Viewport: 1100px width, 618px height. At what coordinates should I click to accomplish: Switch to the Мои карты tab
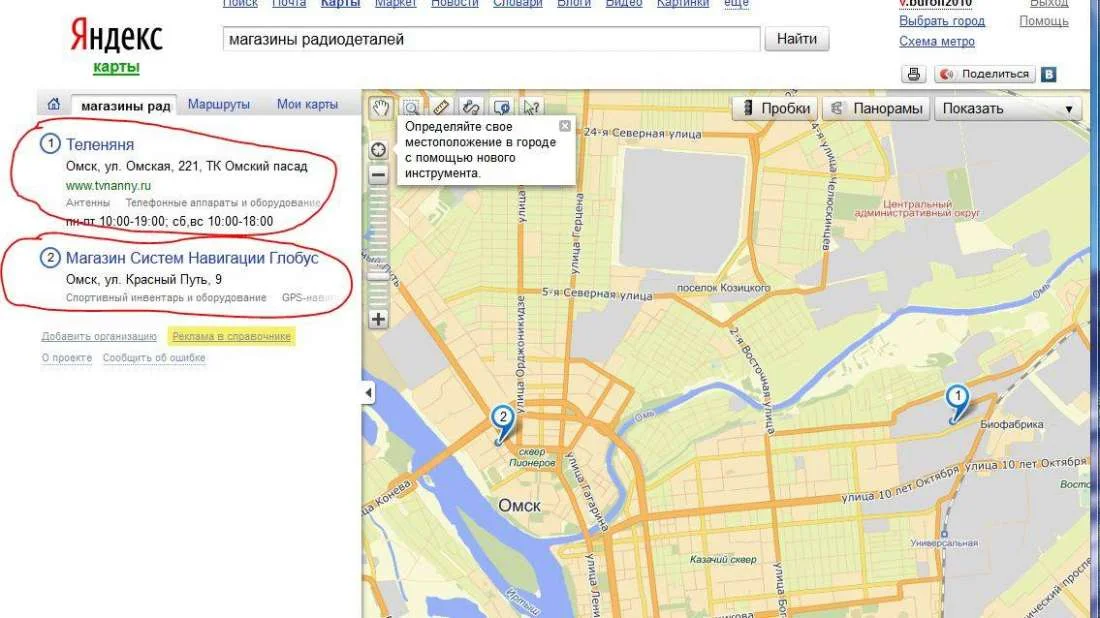[307, 104]
